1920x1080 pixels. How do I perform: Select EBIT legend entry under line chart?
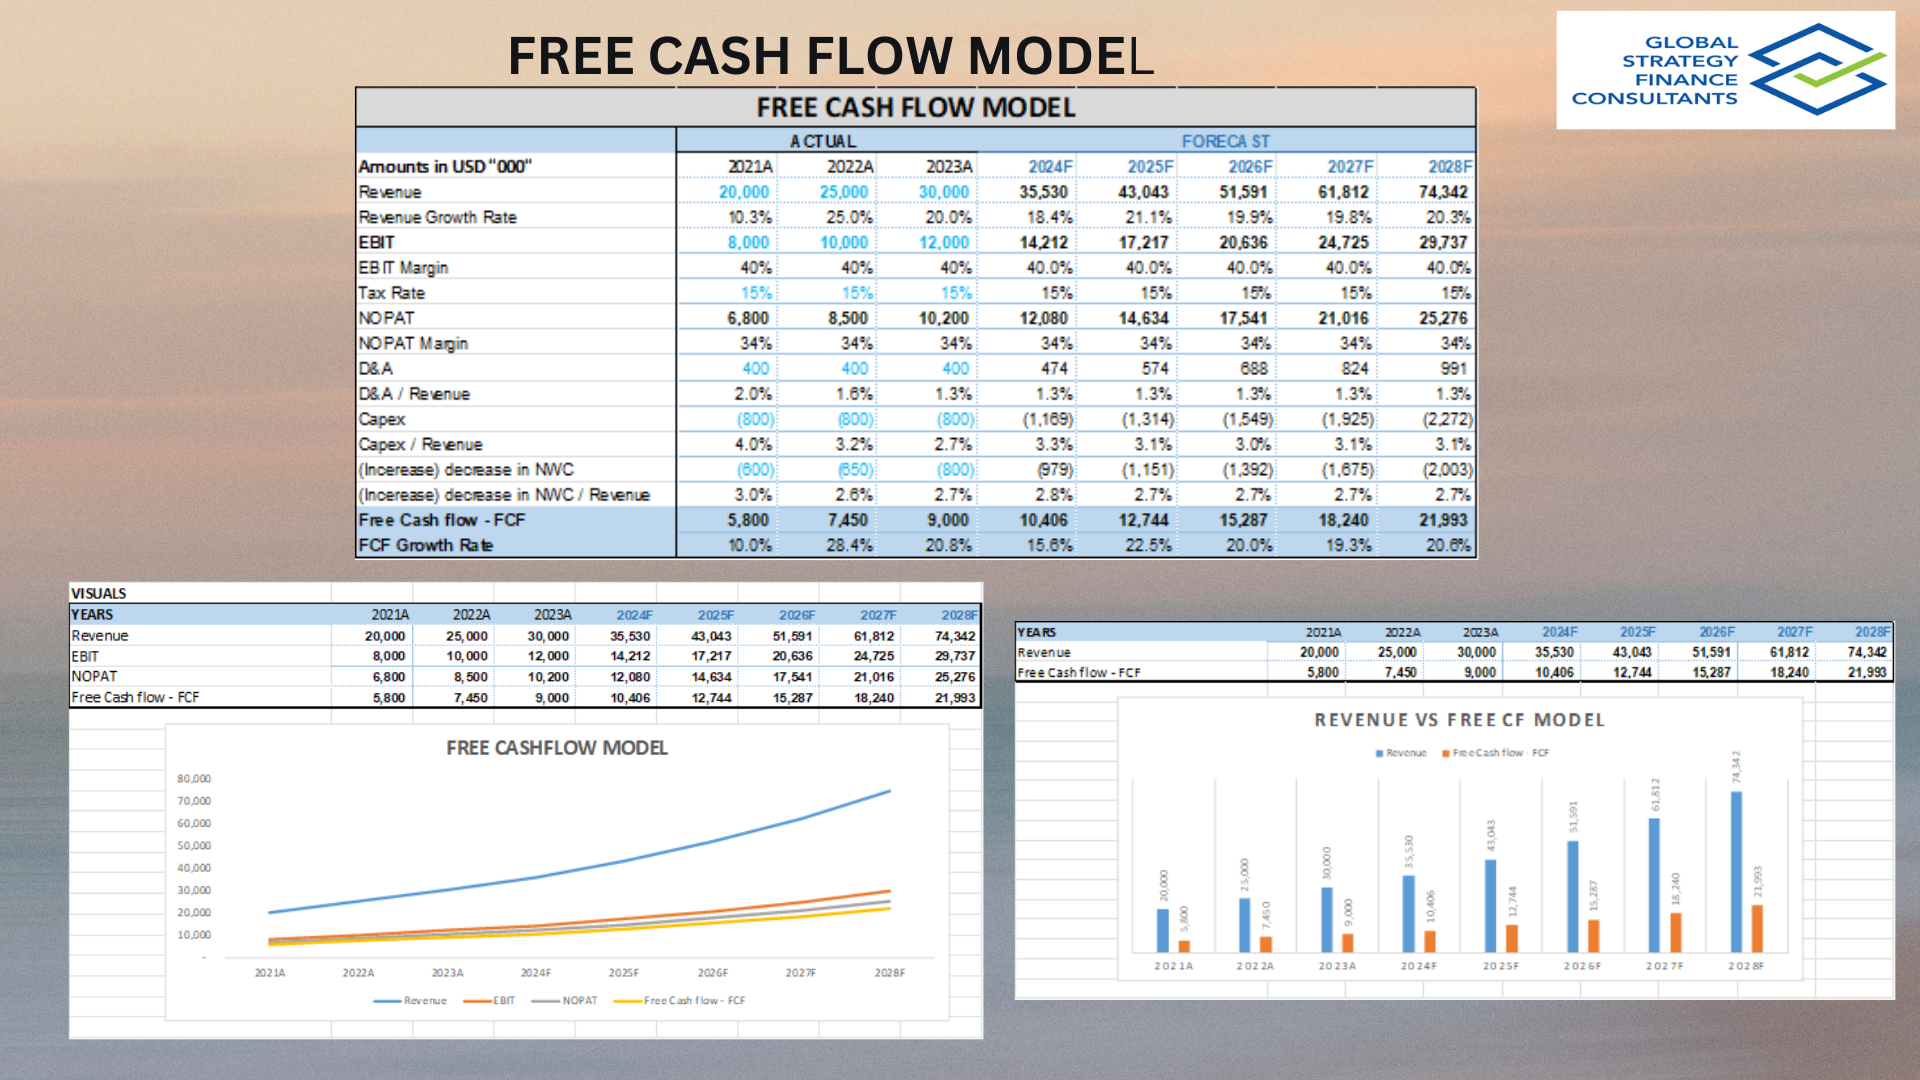point(490,1000)
